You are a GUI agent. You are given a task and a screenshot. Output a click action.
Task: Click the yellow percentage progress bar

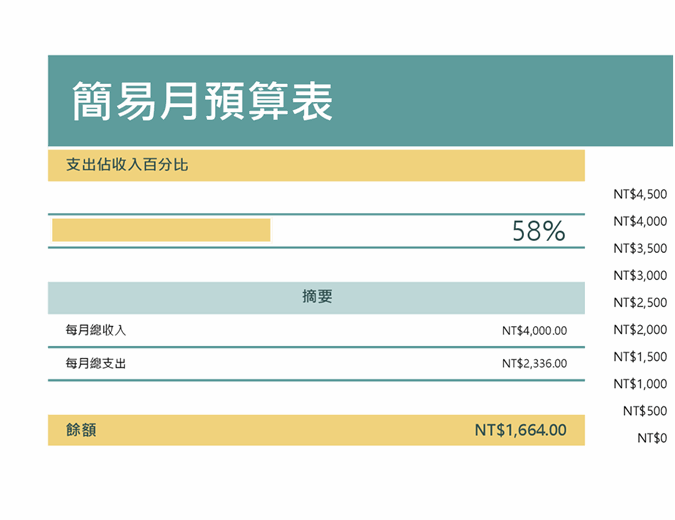tap(161, 230)
